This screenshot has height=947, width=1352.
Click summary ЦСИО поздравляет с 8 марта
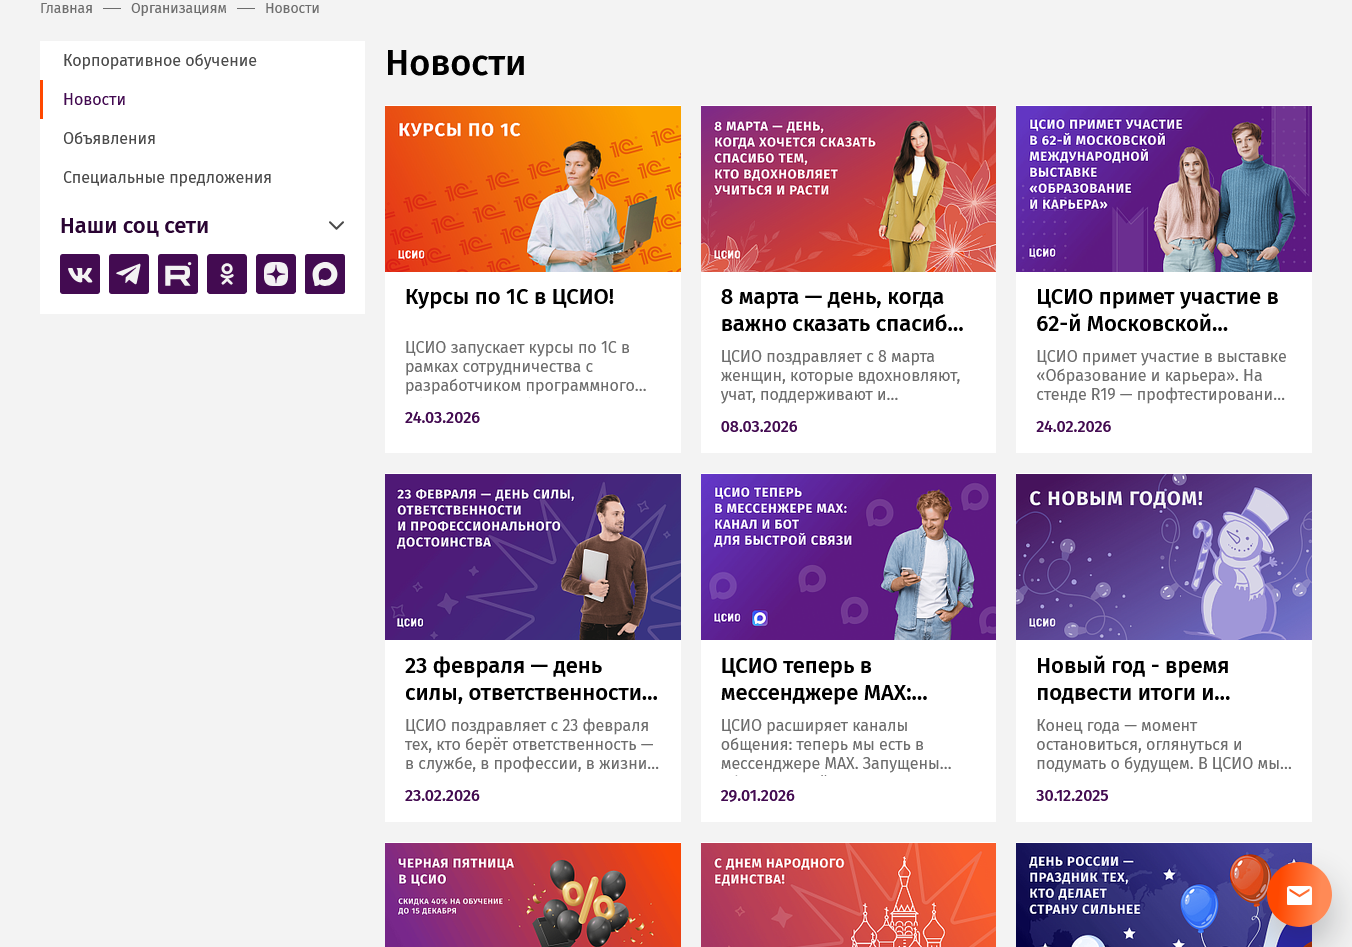[841, 376]
